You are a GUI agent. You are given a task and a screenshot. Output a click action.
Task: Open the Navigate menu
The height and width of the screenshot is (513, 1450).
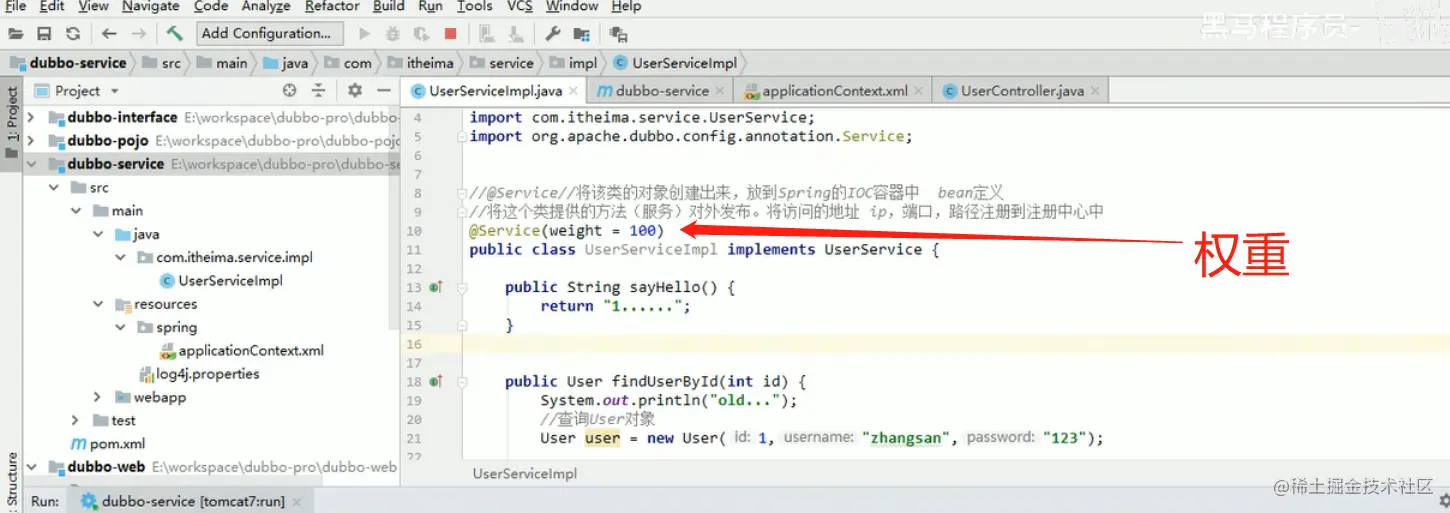(x=151, y=6)
